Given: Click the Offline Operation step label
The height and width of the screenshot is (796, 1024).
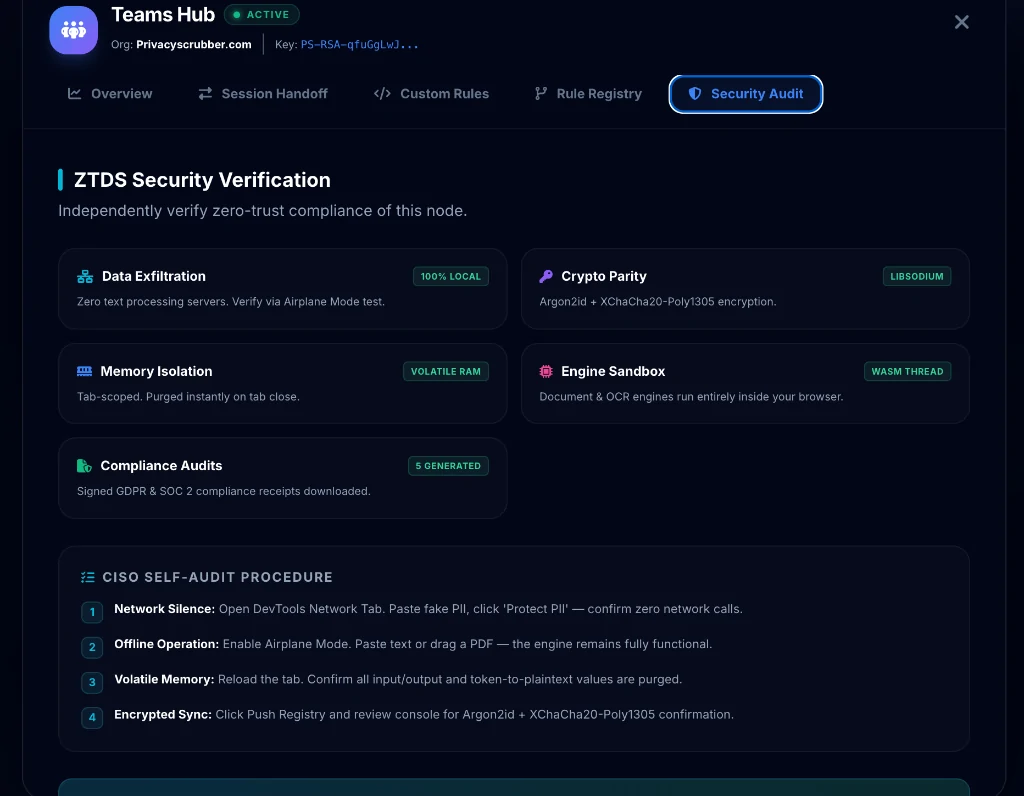Looking at the screenshot, I should pyautogui.click(x=167, y=645).
